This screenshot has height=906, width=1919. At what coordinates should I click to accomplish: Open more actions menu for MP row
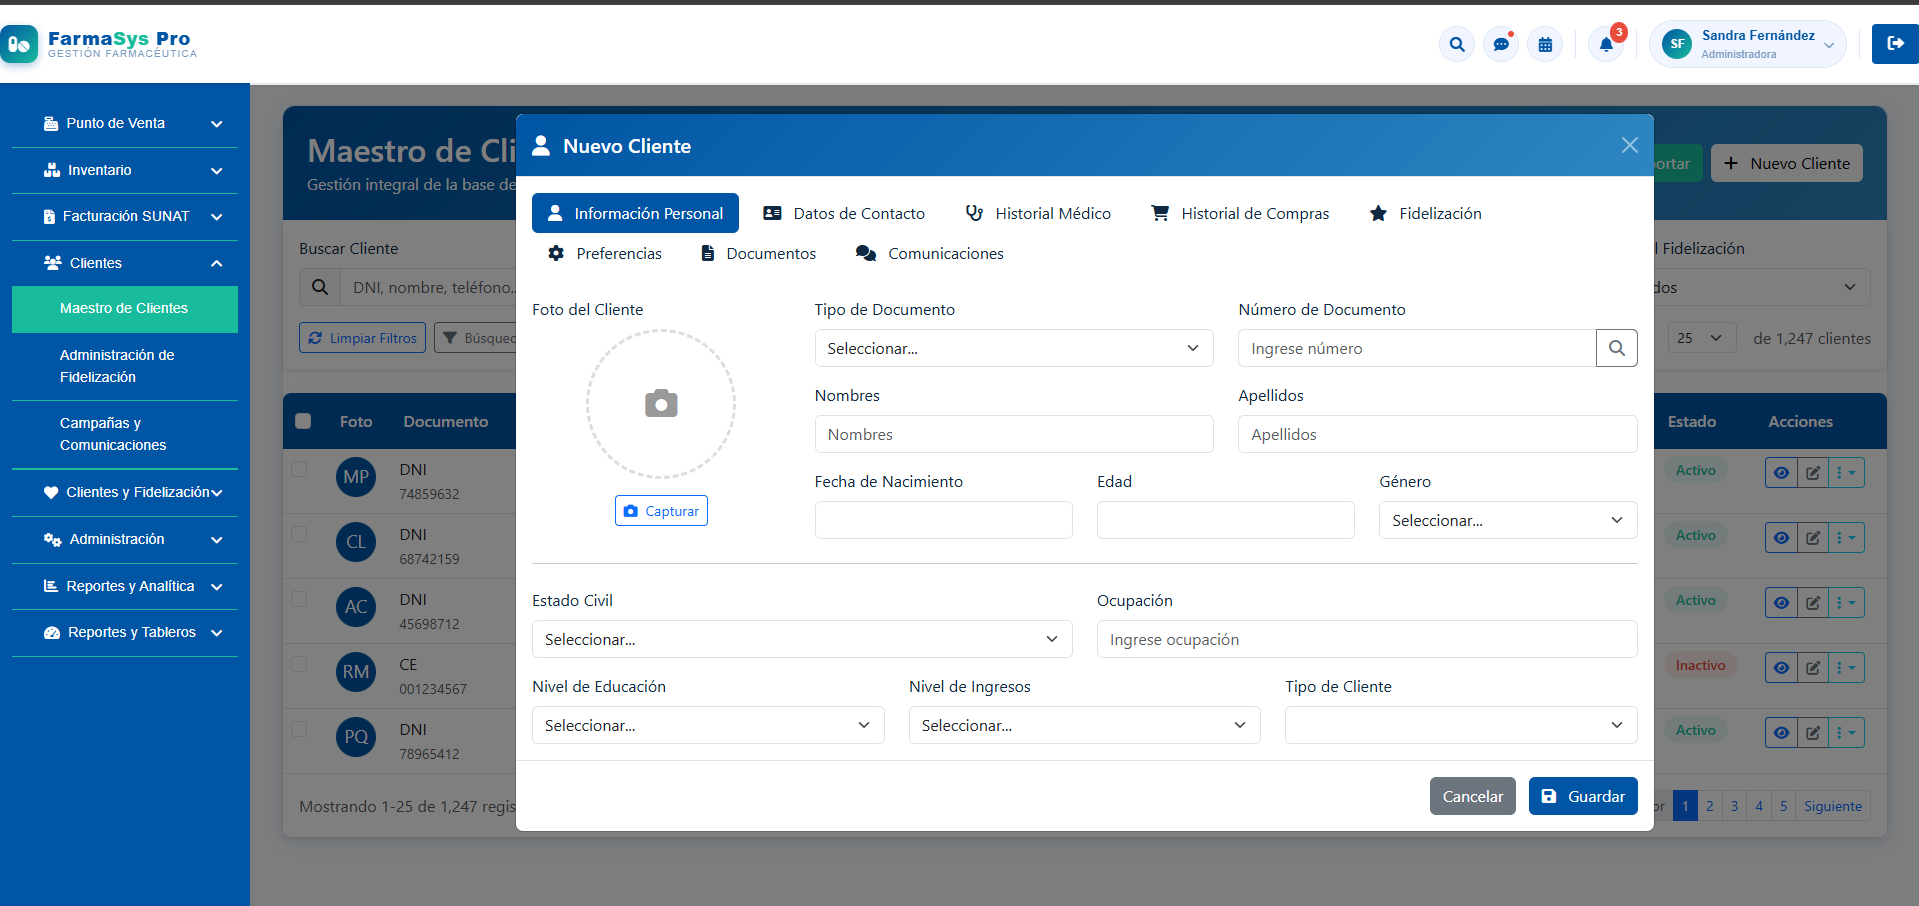[1846, 473]
